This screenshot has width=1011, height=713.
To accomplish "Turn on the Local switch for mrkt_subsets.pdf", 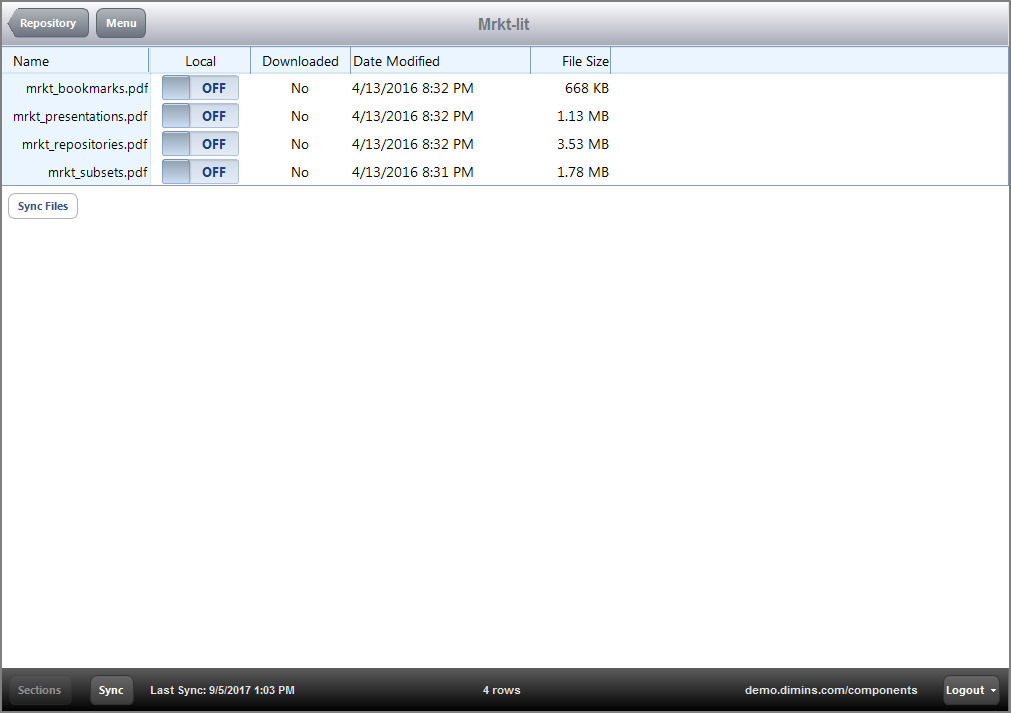I will (x=199, y=172).
